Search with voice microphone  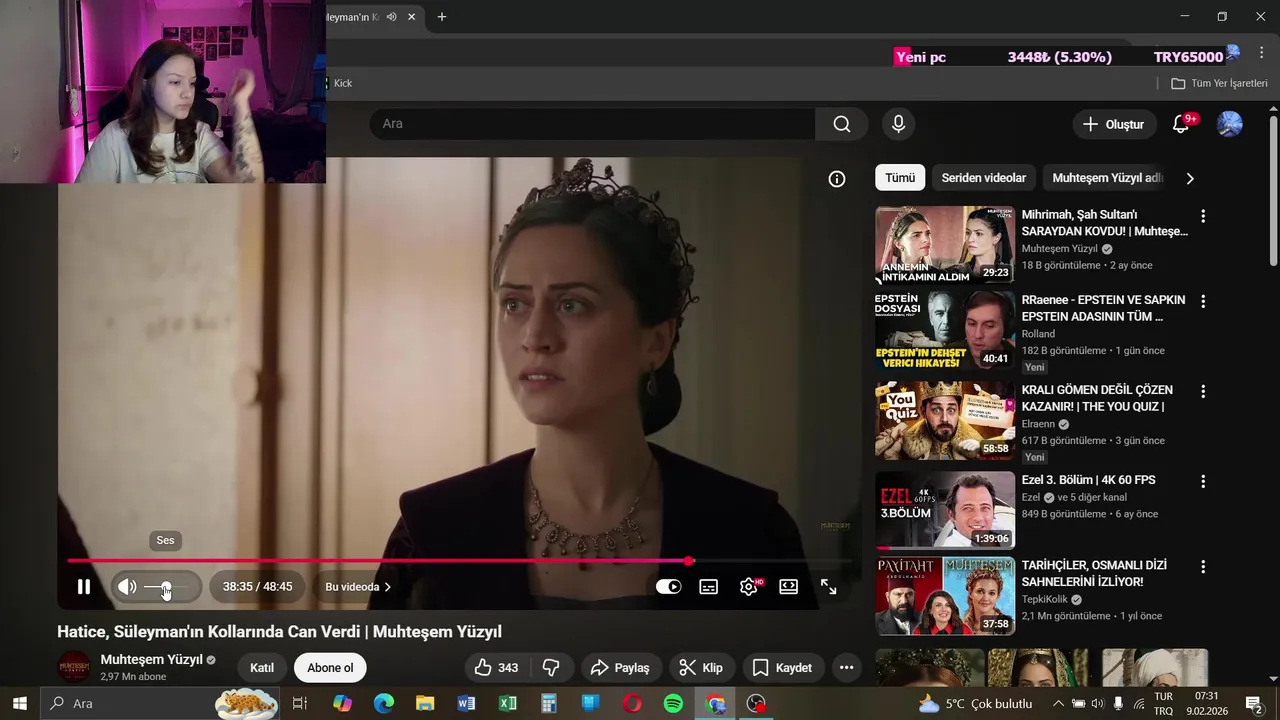point(898,124)
